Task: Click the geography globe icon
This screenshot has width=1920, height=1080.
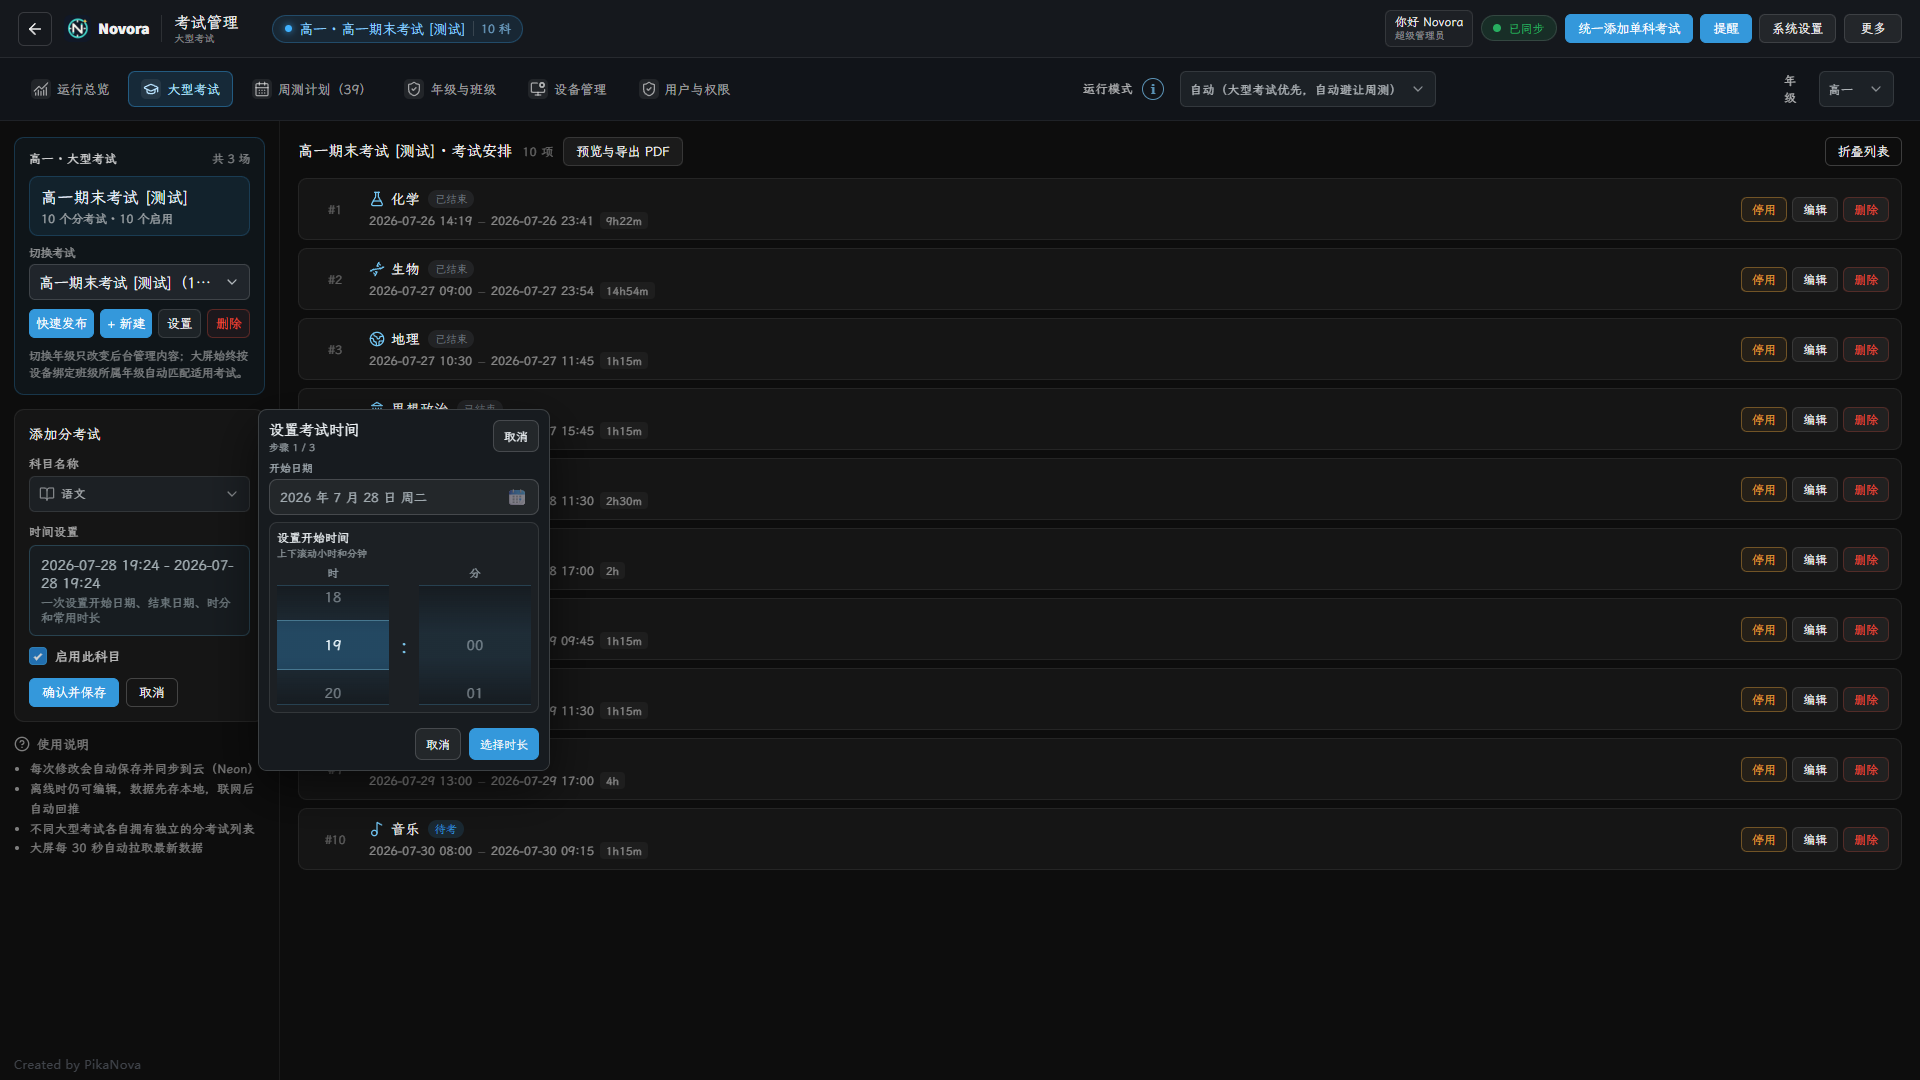Action: tap(377, 339)
